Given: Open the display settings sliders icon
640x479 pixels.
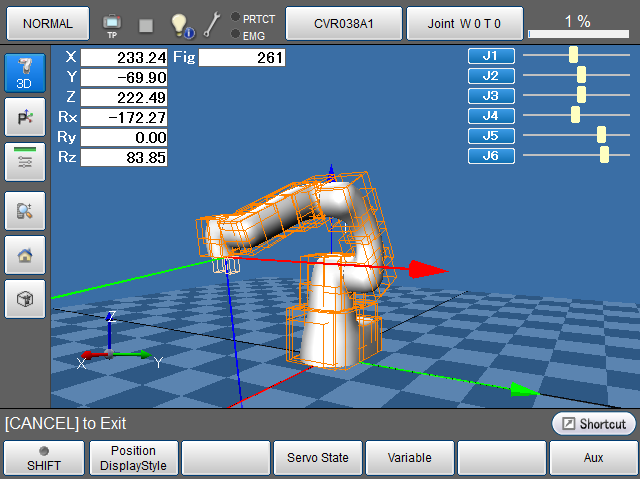Looking at the screenshot, I should point(25,162).
